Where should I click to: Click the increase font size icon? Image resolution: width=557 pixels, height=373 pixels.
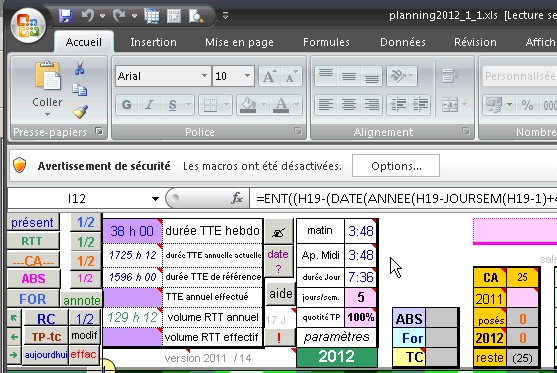pos(269,76)
